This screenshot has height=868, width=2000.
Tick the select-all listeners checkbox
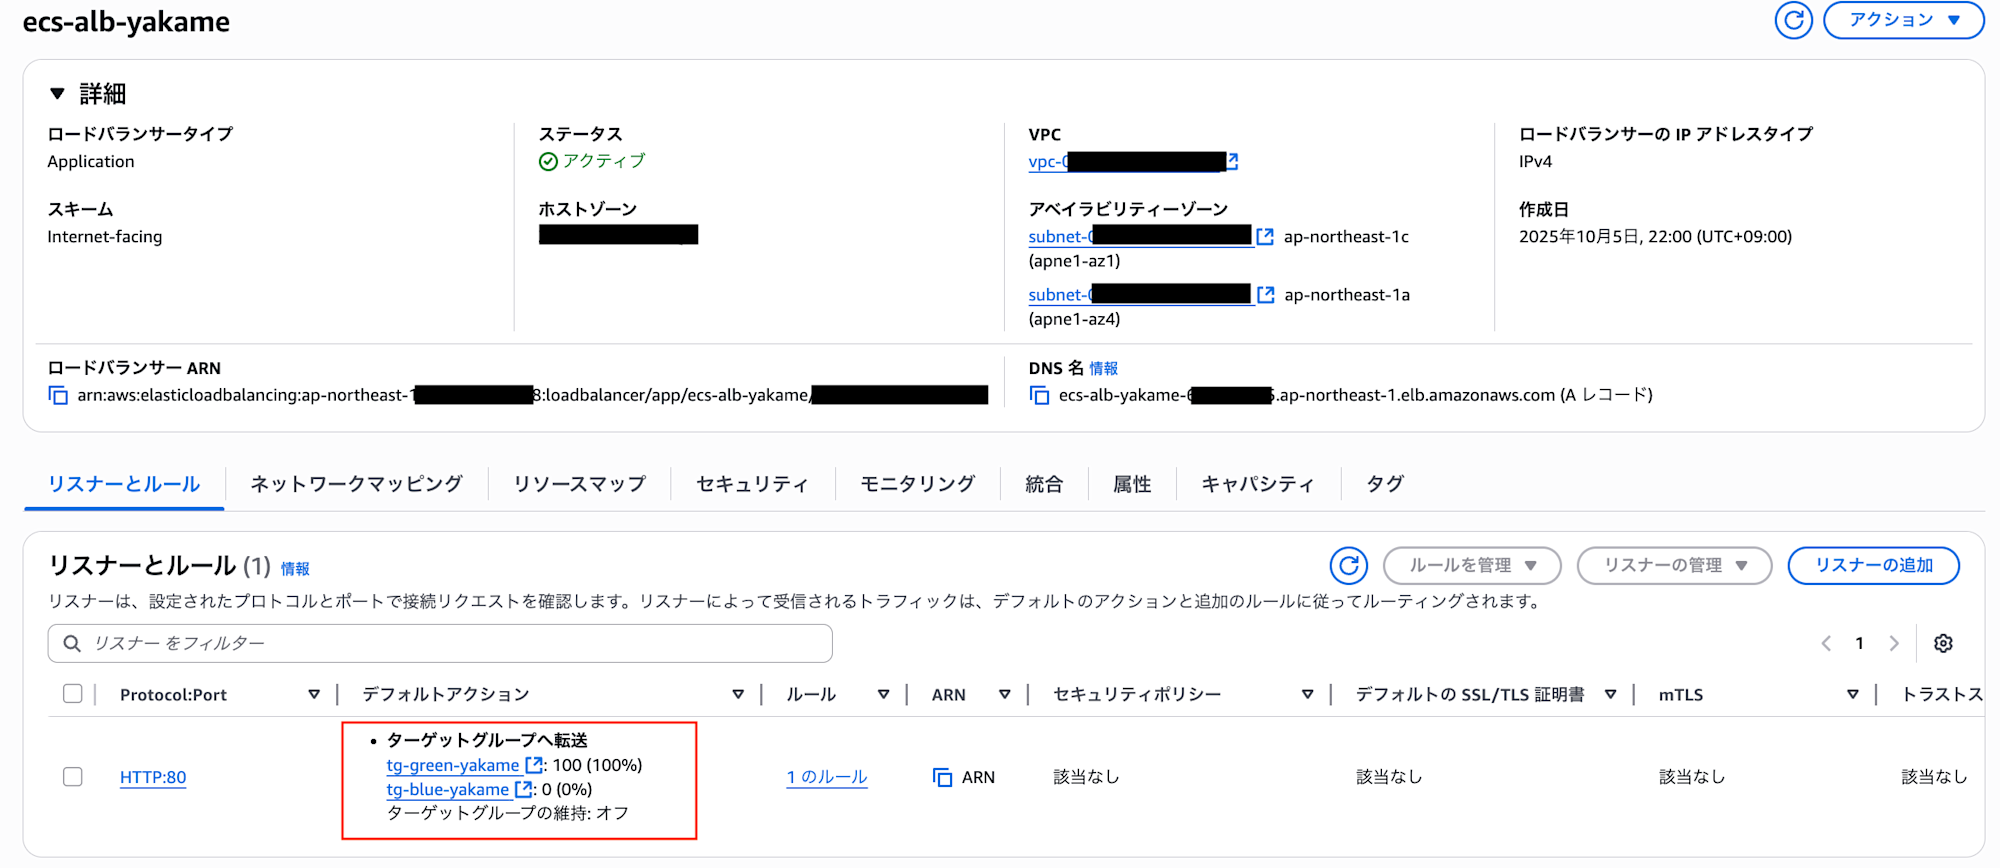73,694
